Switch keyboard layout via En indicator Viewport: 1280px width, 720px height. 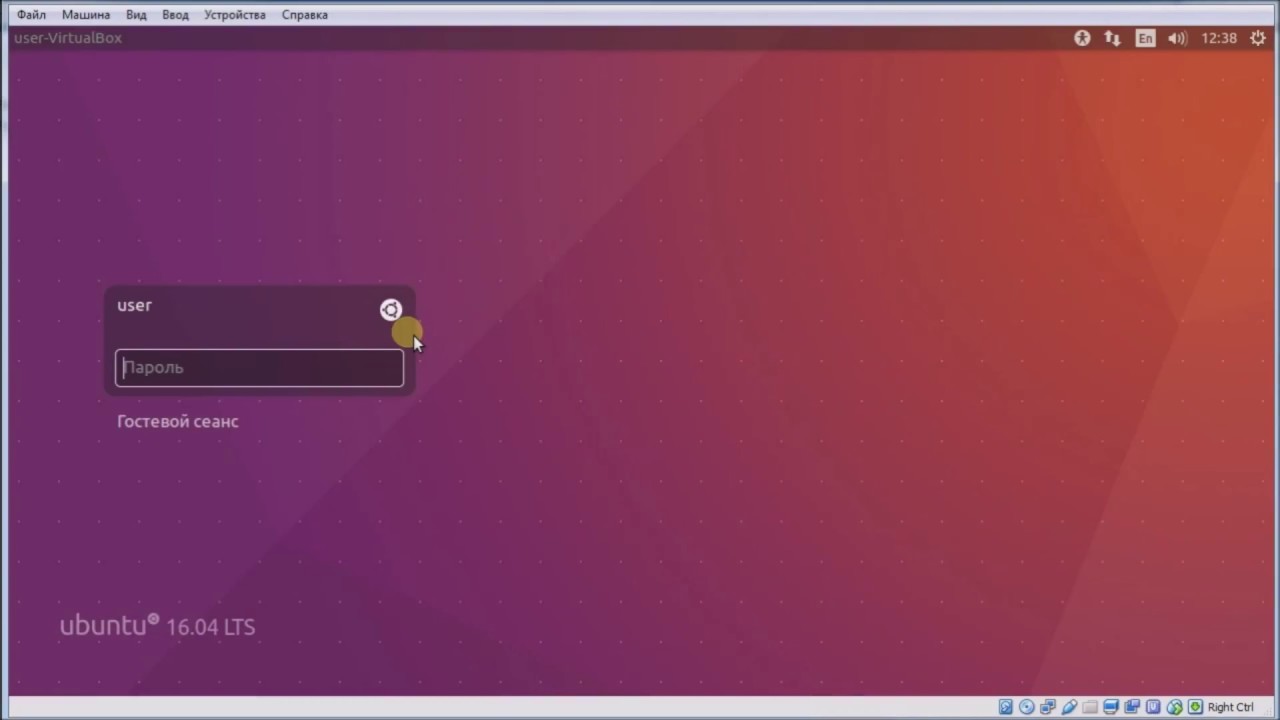point(1145,38)
